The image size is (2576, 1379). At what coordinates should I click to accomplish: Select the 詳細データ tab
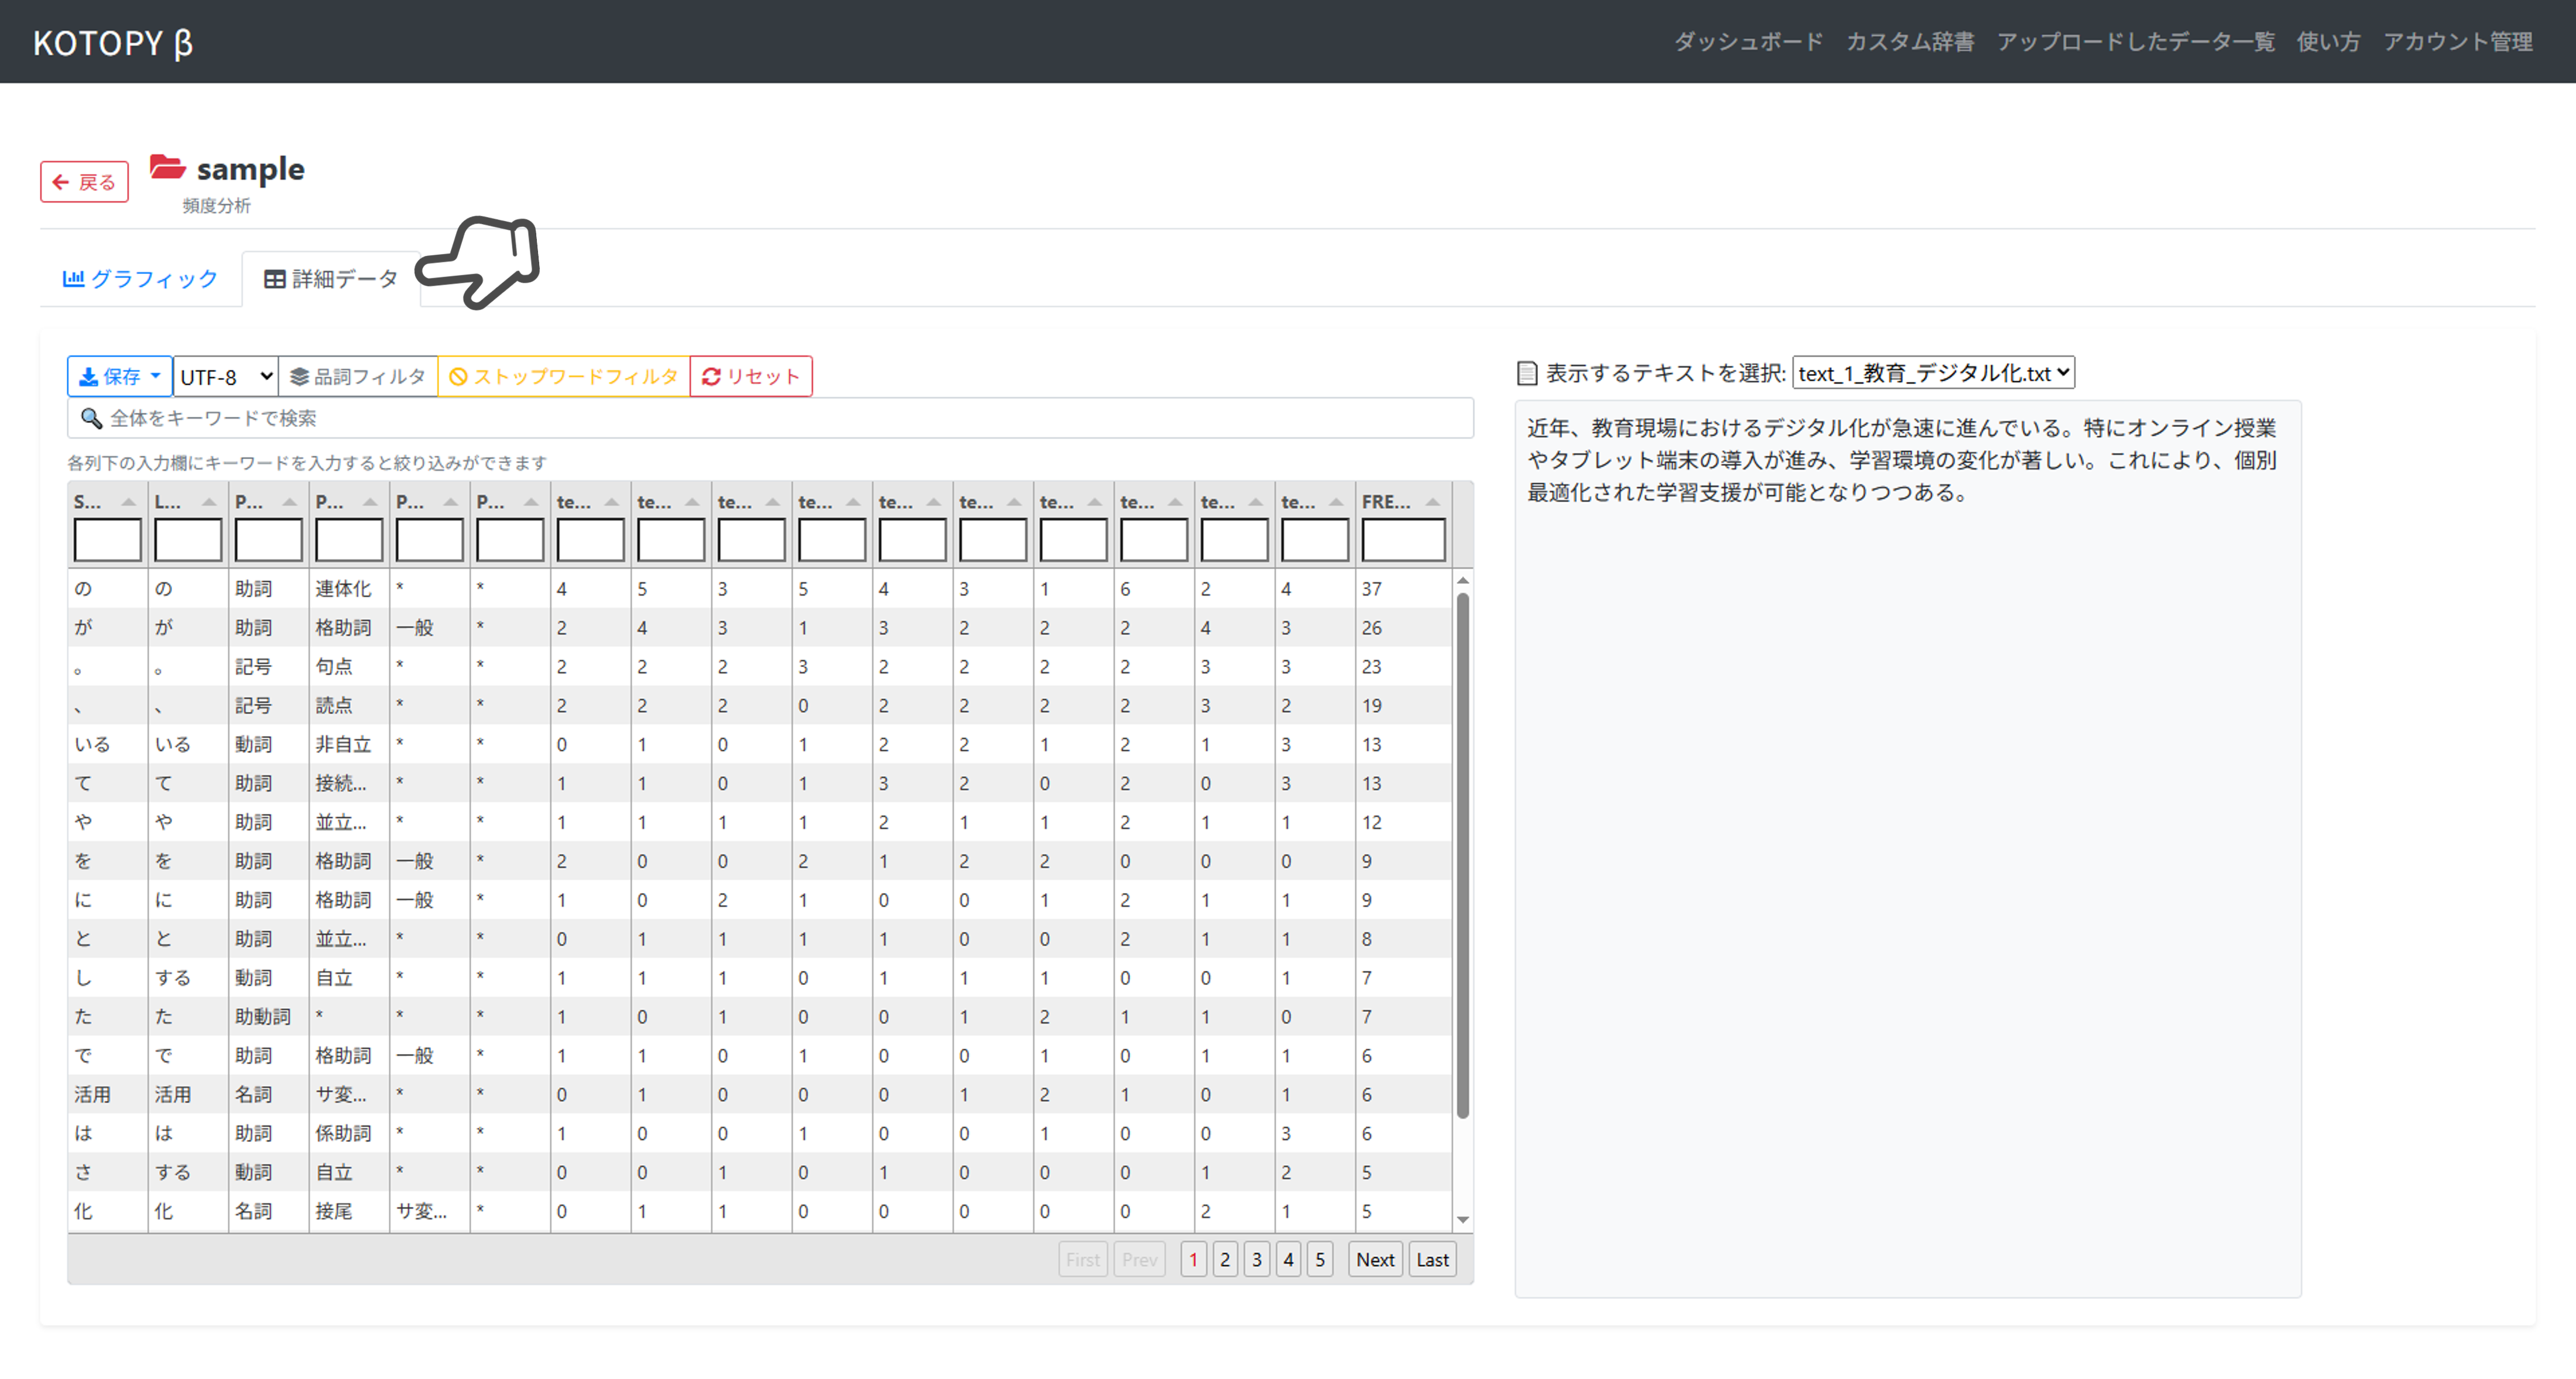click(x=331, y=279)
